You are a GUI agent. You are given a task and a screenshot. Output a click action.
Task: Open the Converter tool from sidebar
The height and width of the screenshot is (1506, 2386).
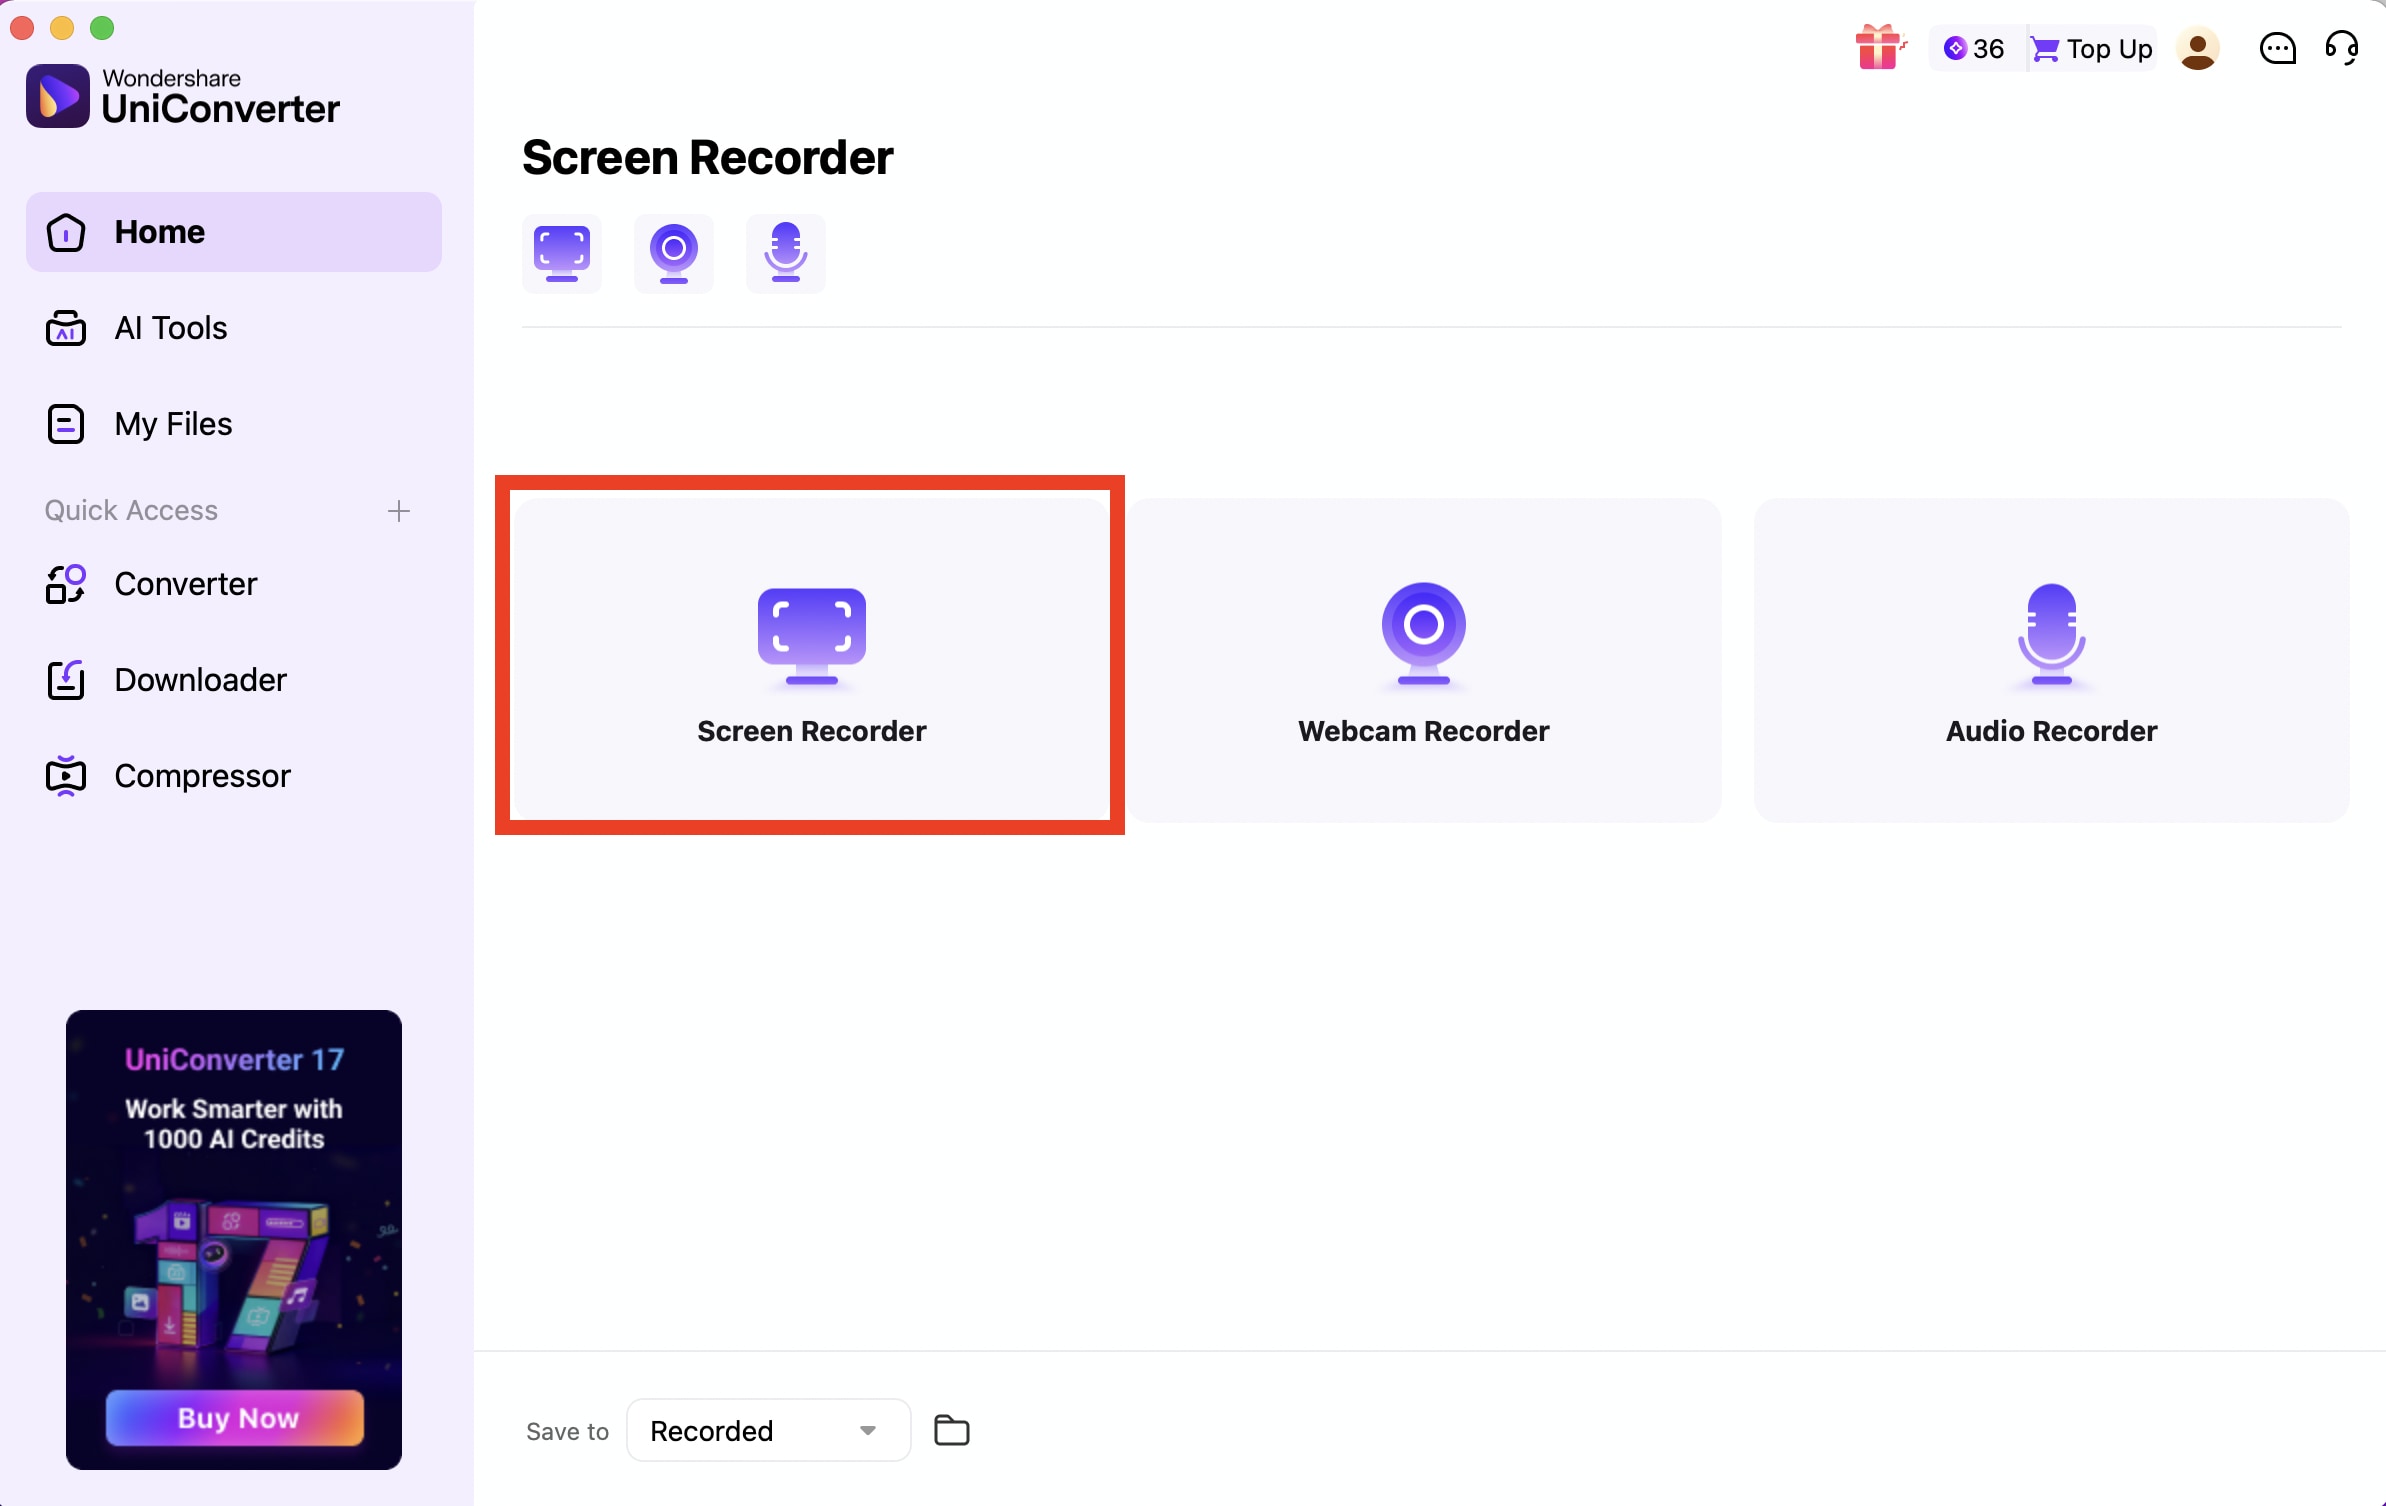point(186,584)
